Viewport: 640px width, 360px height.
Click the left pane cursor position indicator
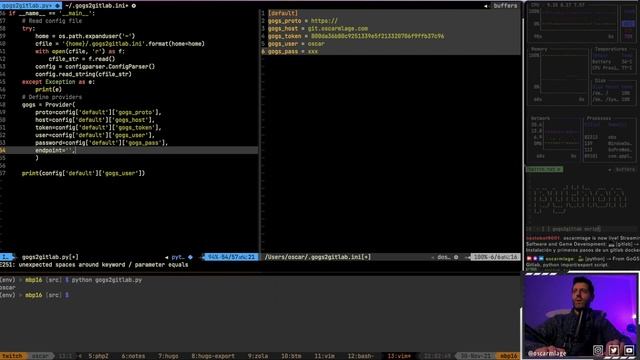click(231, 257)
